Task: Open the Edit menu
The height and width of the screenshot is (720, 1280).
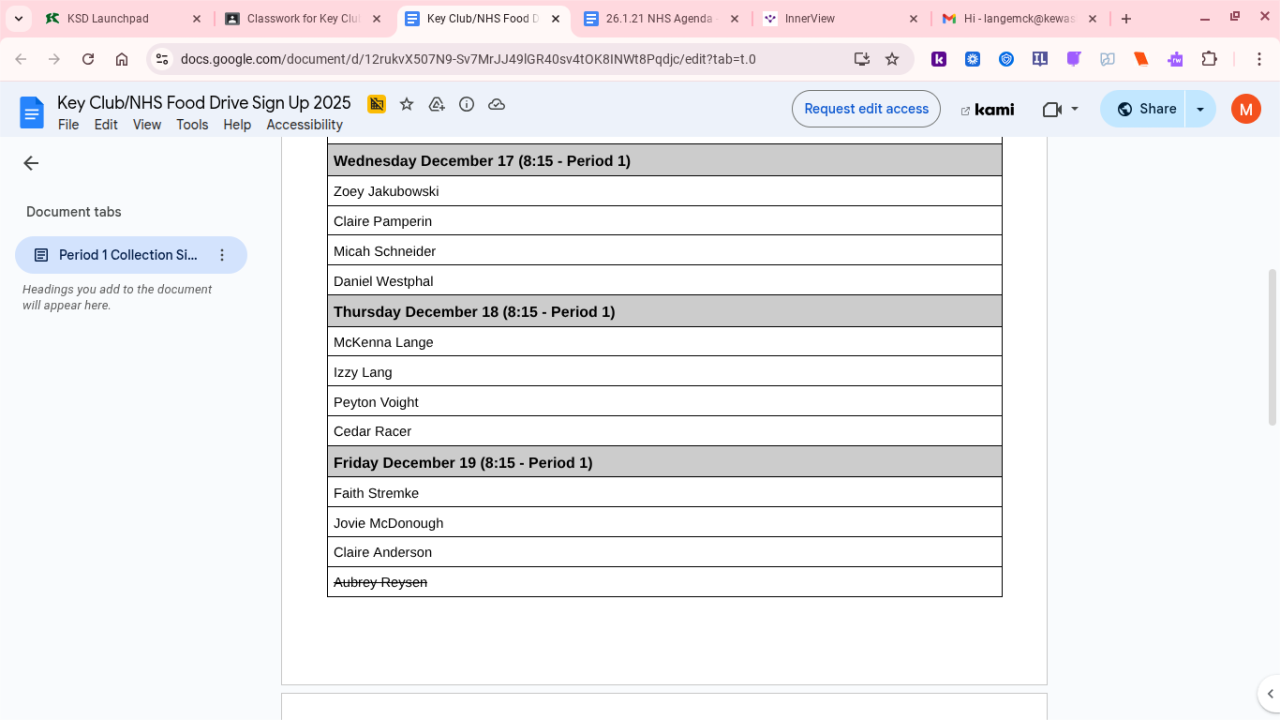Action: click(x=106, y=125)
